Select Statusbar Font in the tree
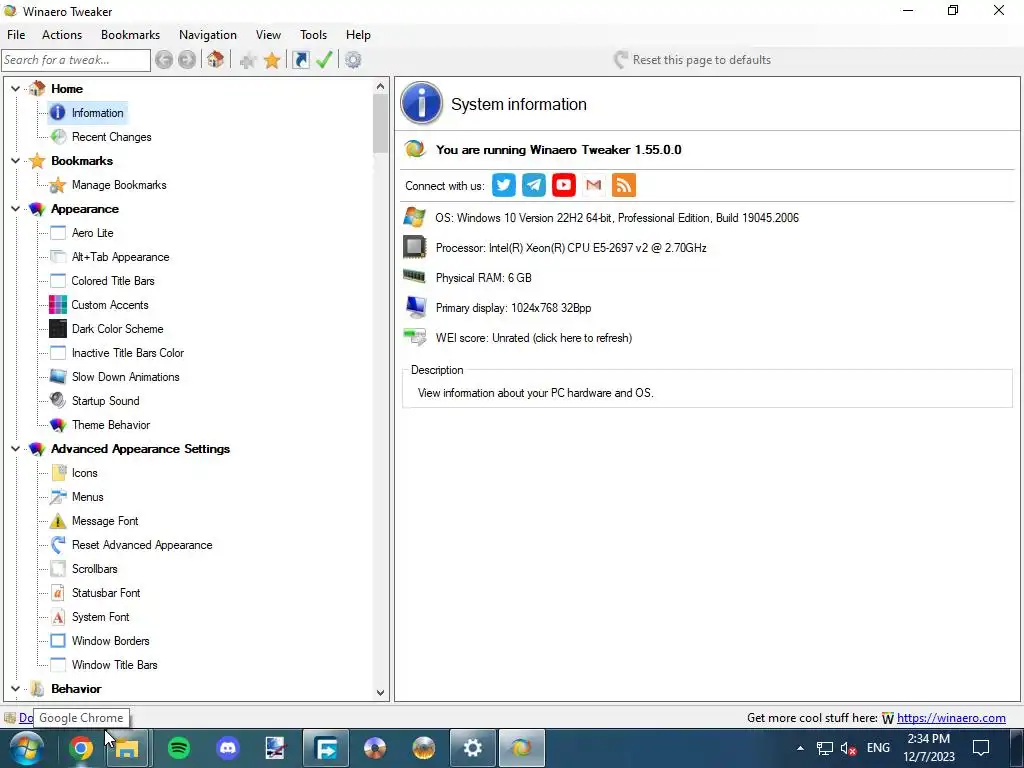Screen dimensions: 1024x768 click(x=106, y=593)
